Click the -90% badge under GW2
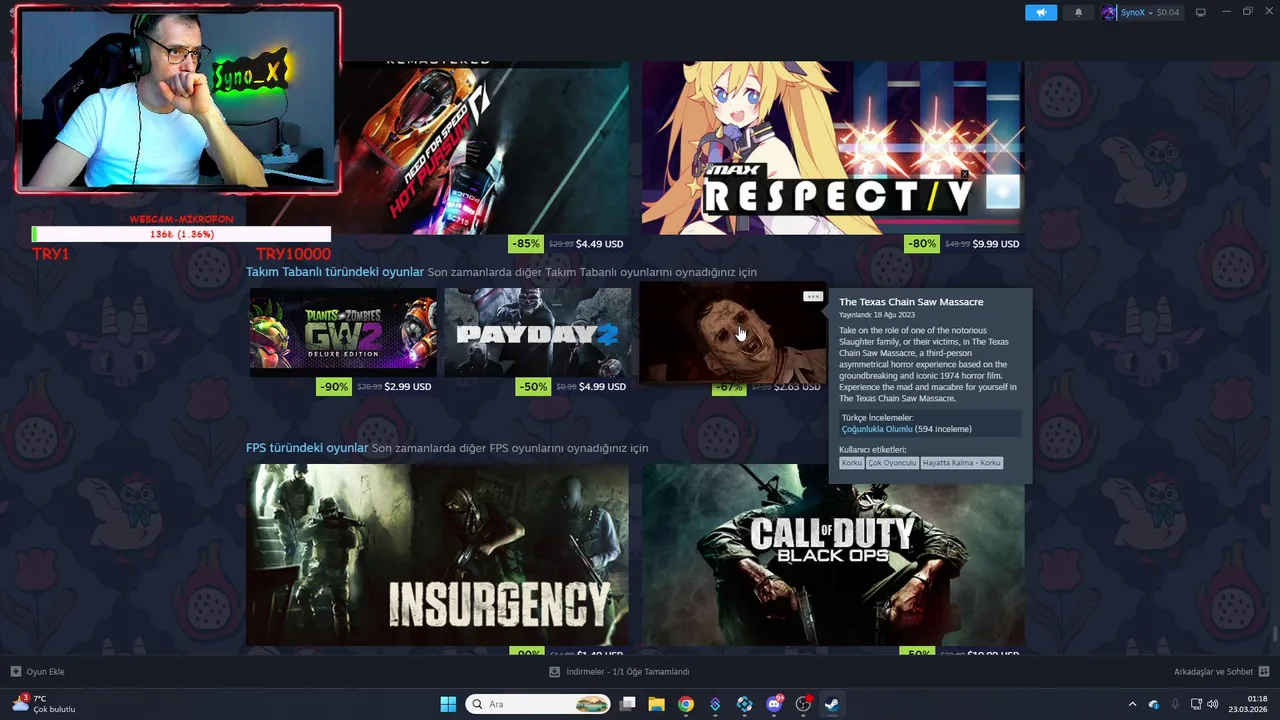1280x720 pixels. (x=334, y=386)
